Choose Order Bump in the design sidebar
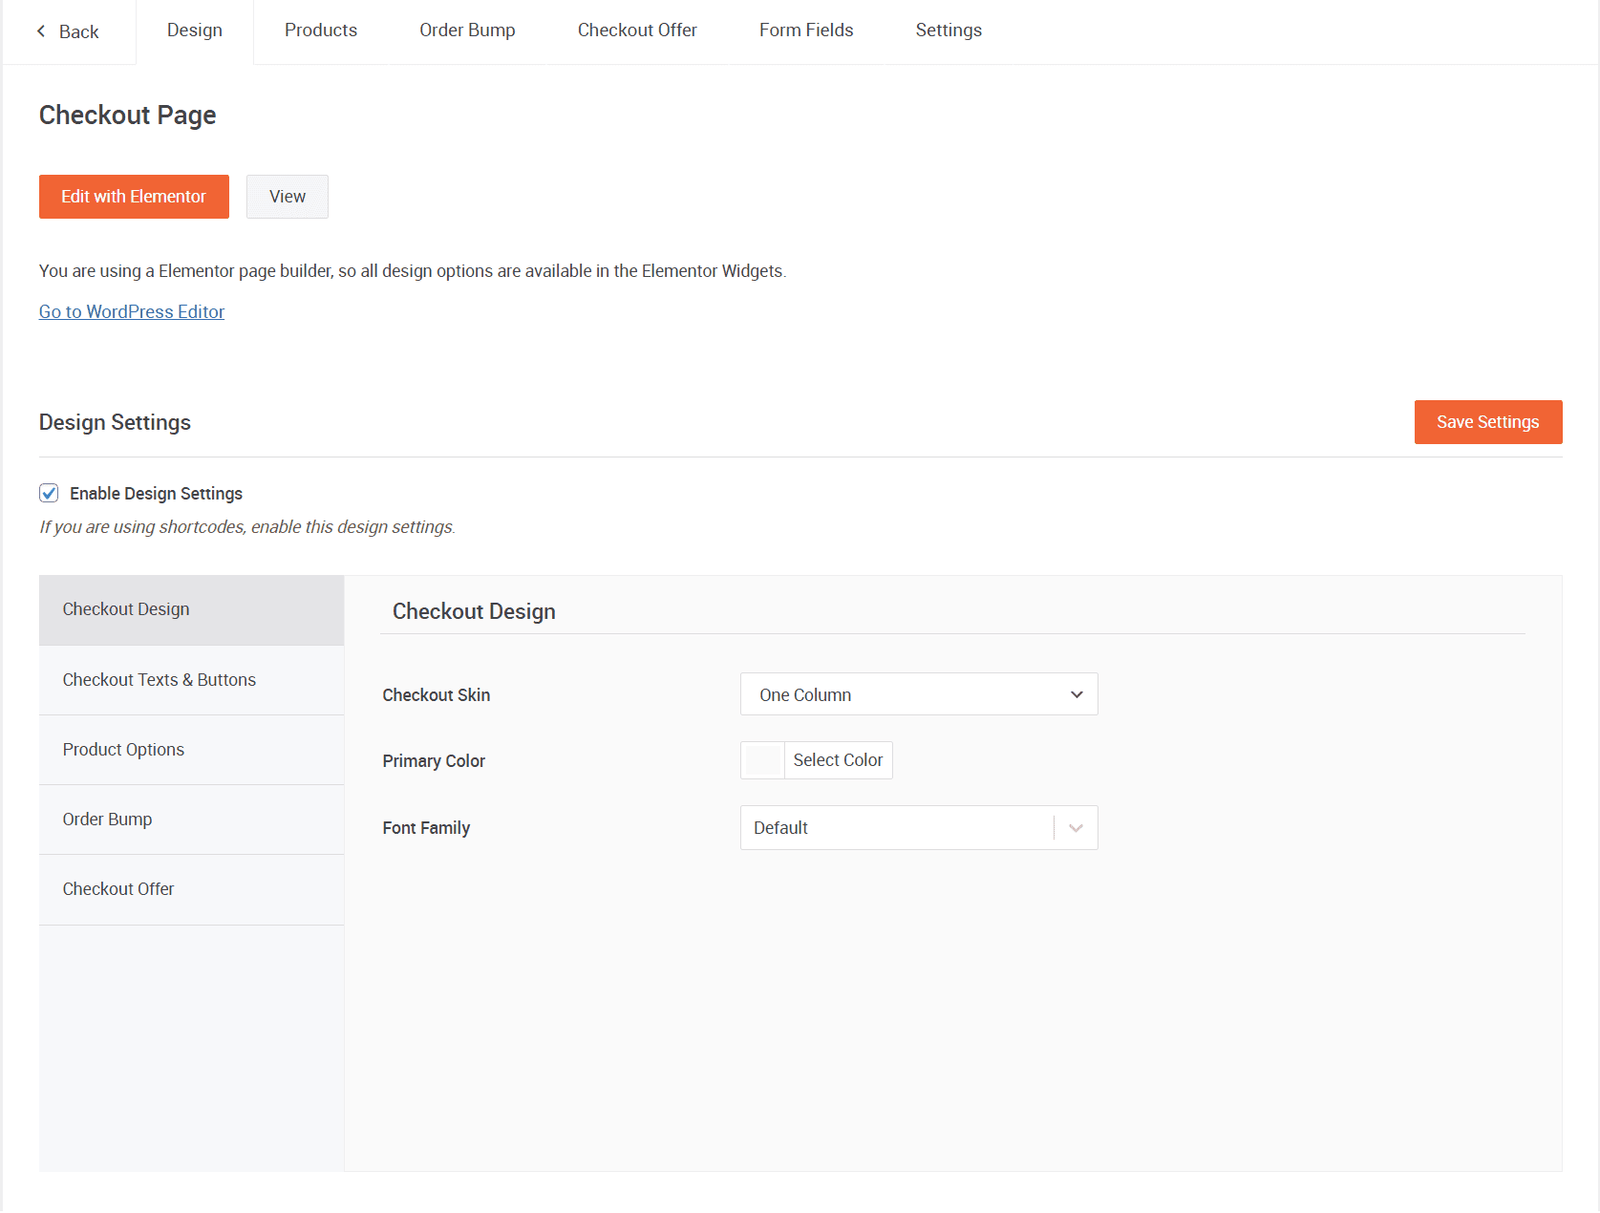 point(108,819)
